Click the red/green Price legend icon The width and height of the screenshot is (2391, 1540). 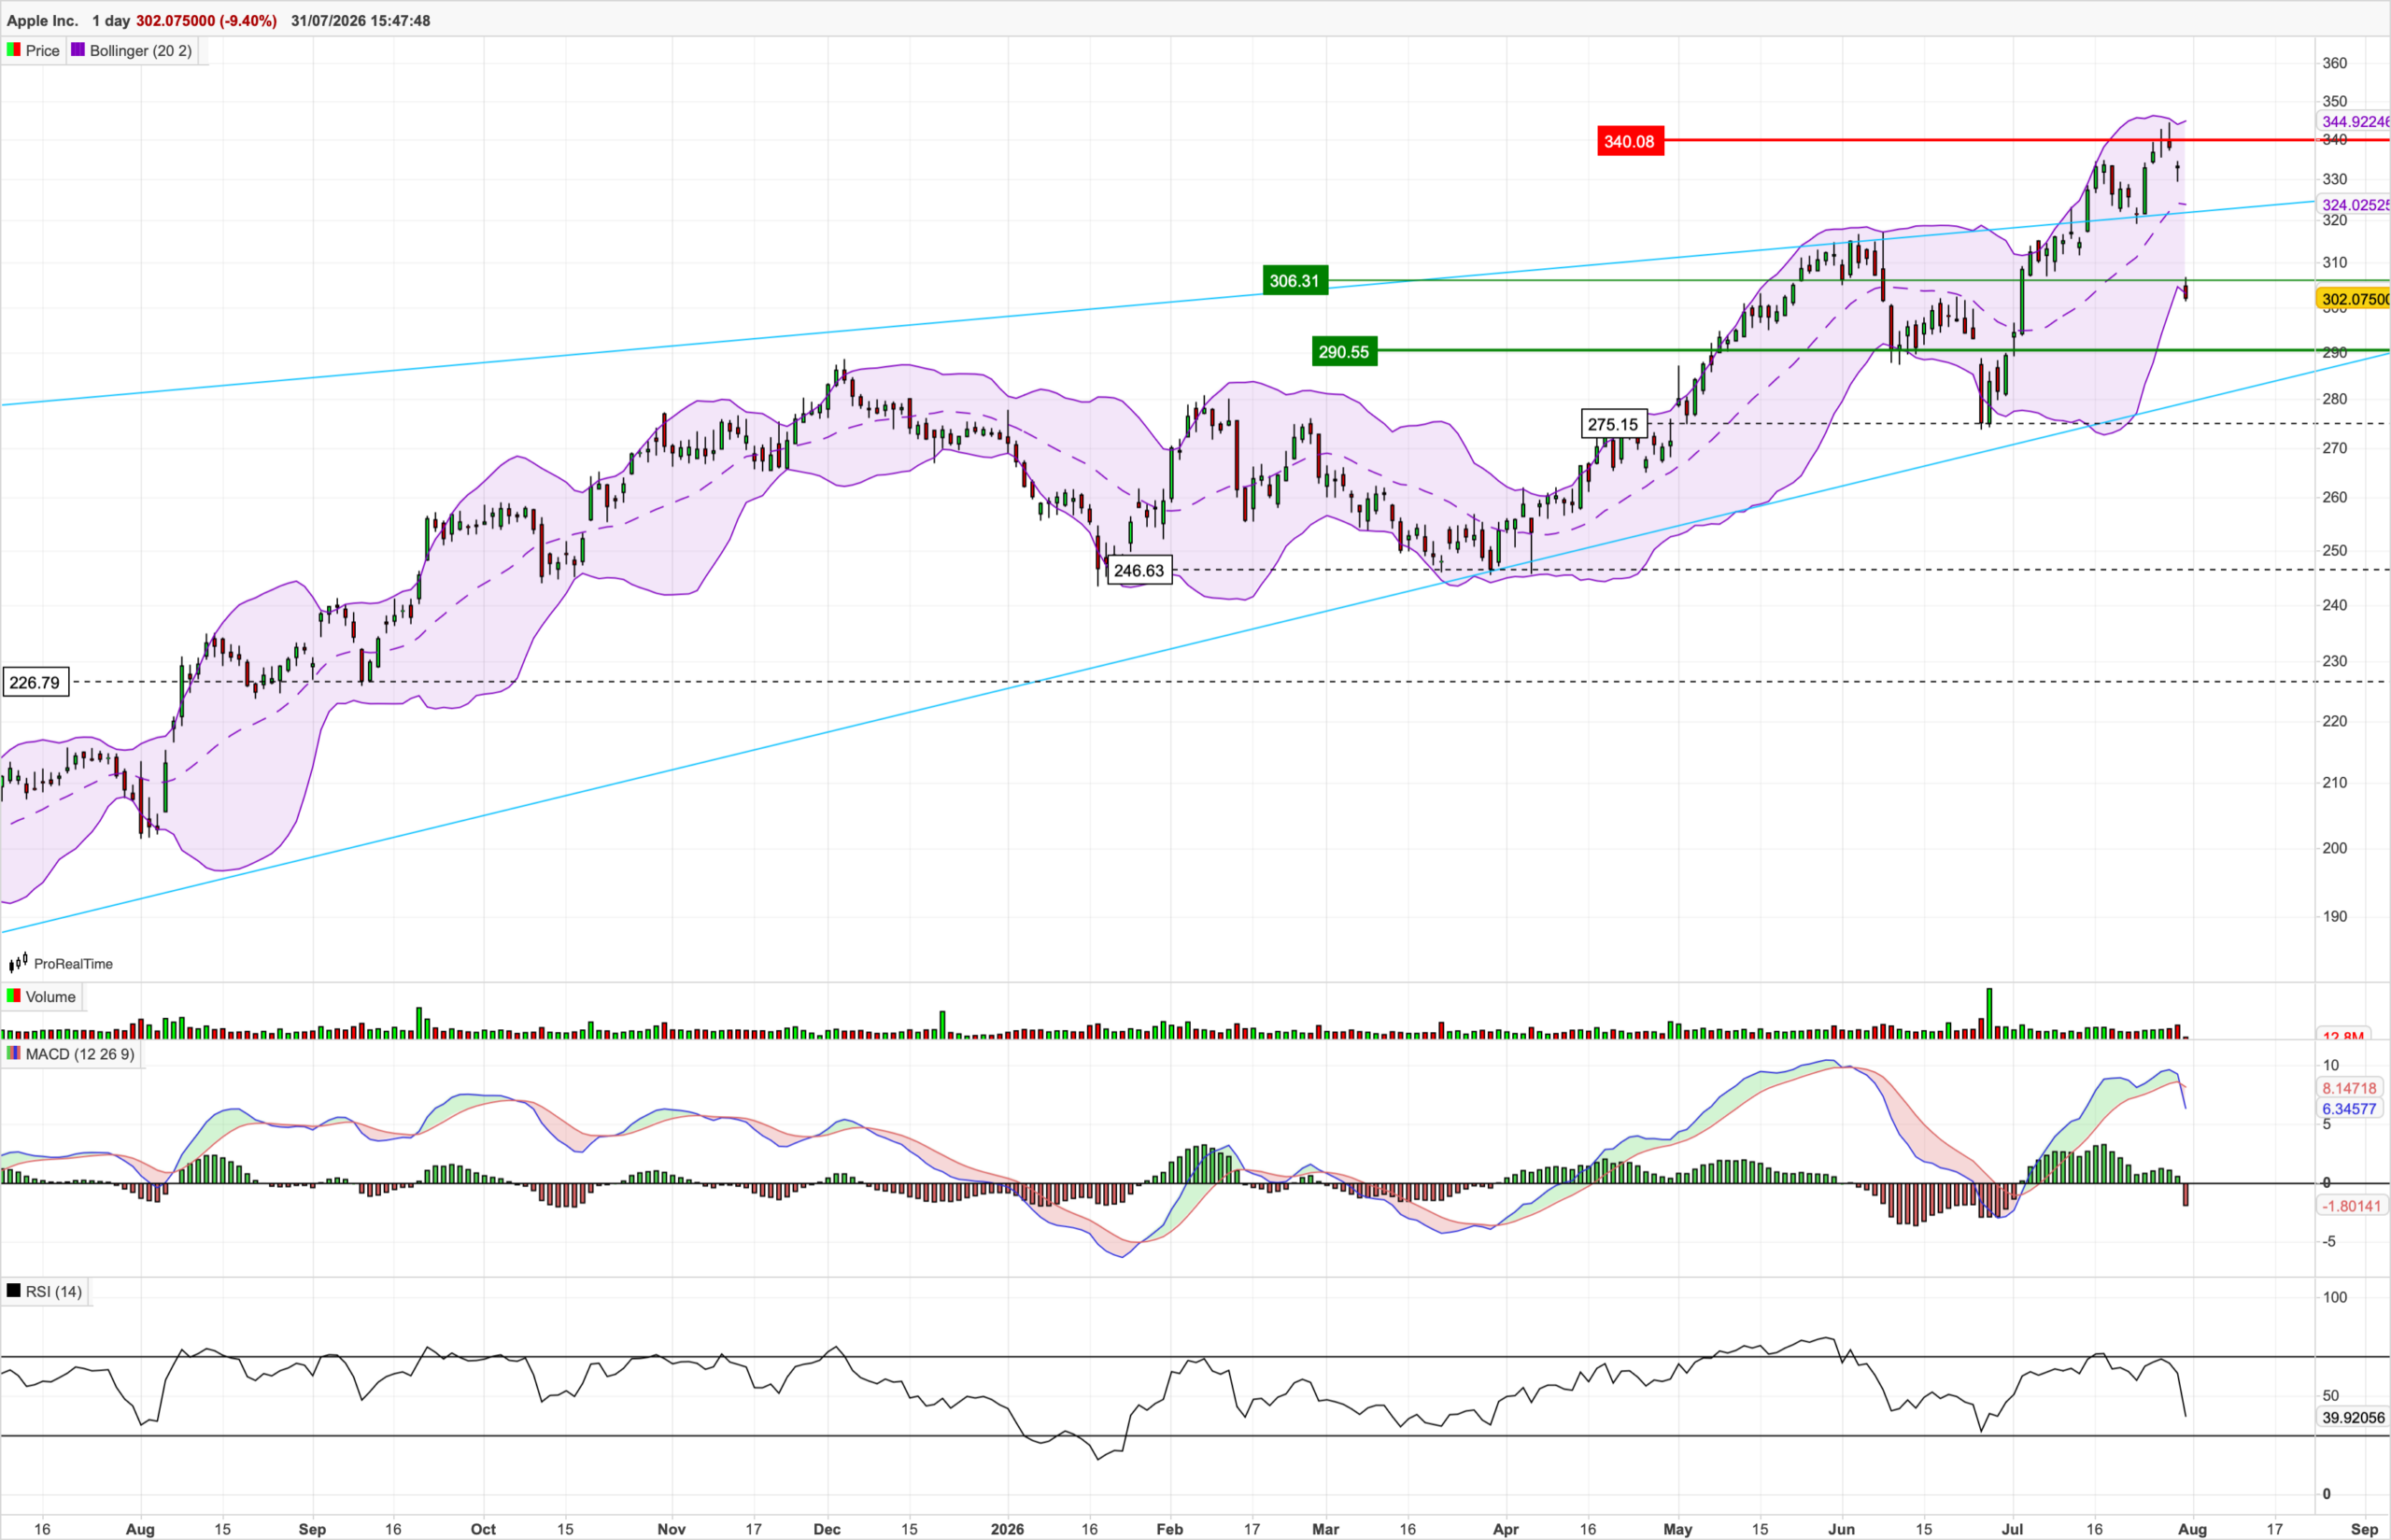tap(13, 50)
